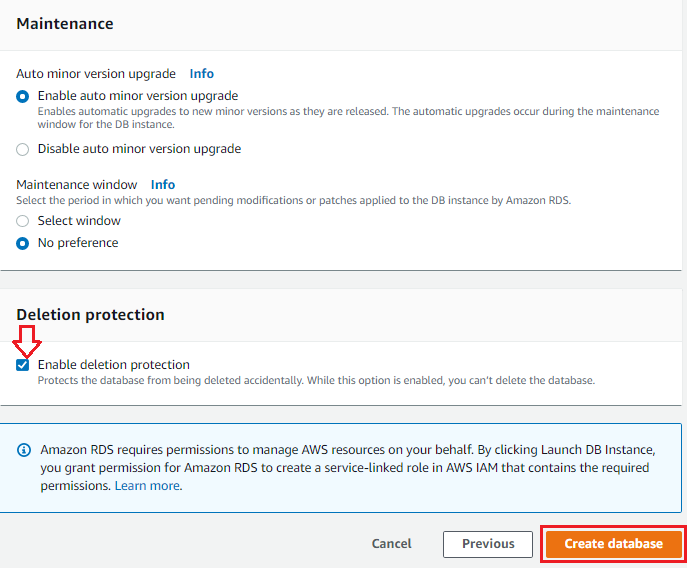687x568 pixels.
Task: Choose Disable auto minor version upgrade
Action: click(22, 149)
